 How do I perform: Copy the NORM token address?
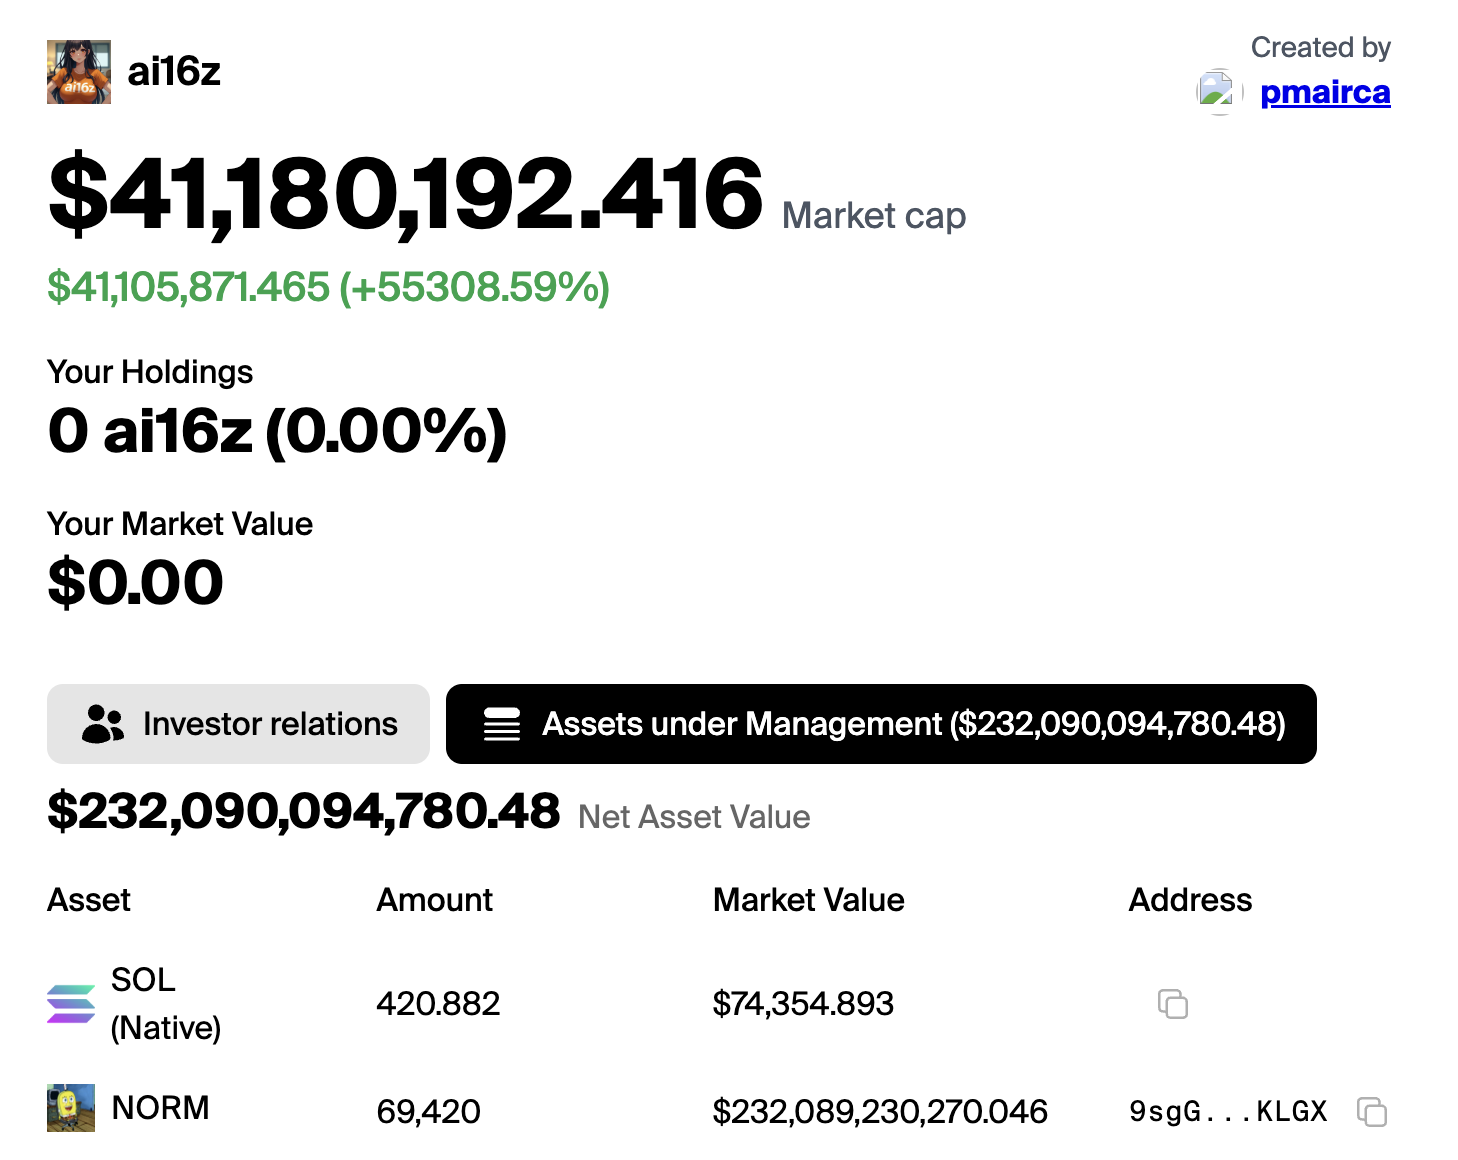(x=1372, y=1111)
